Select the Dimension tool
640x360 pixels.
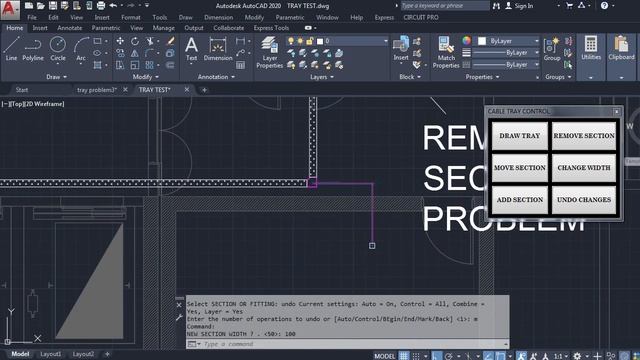(x=218, y=49)
